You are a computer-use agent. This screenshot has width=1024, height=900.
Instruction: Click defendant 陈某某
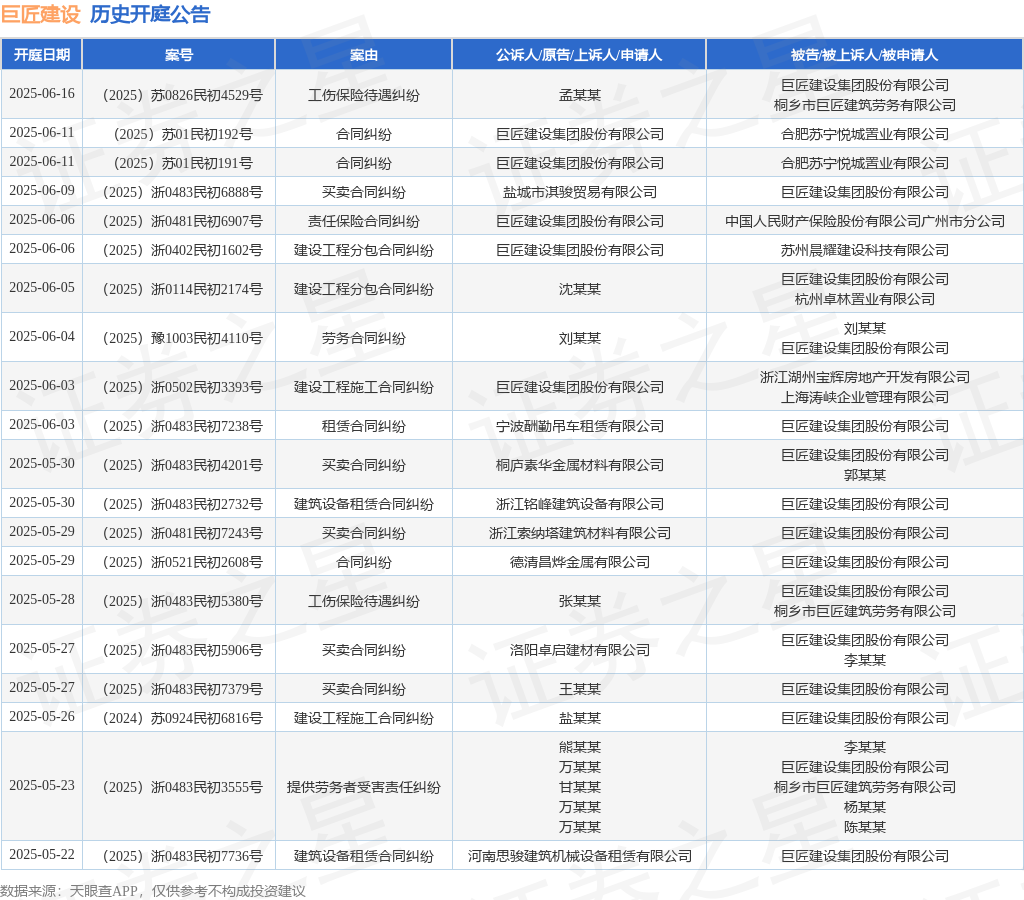(865, 827)
